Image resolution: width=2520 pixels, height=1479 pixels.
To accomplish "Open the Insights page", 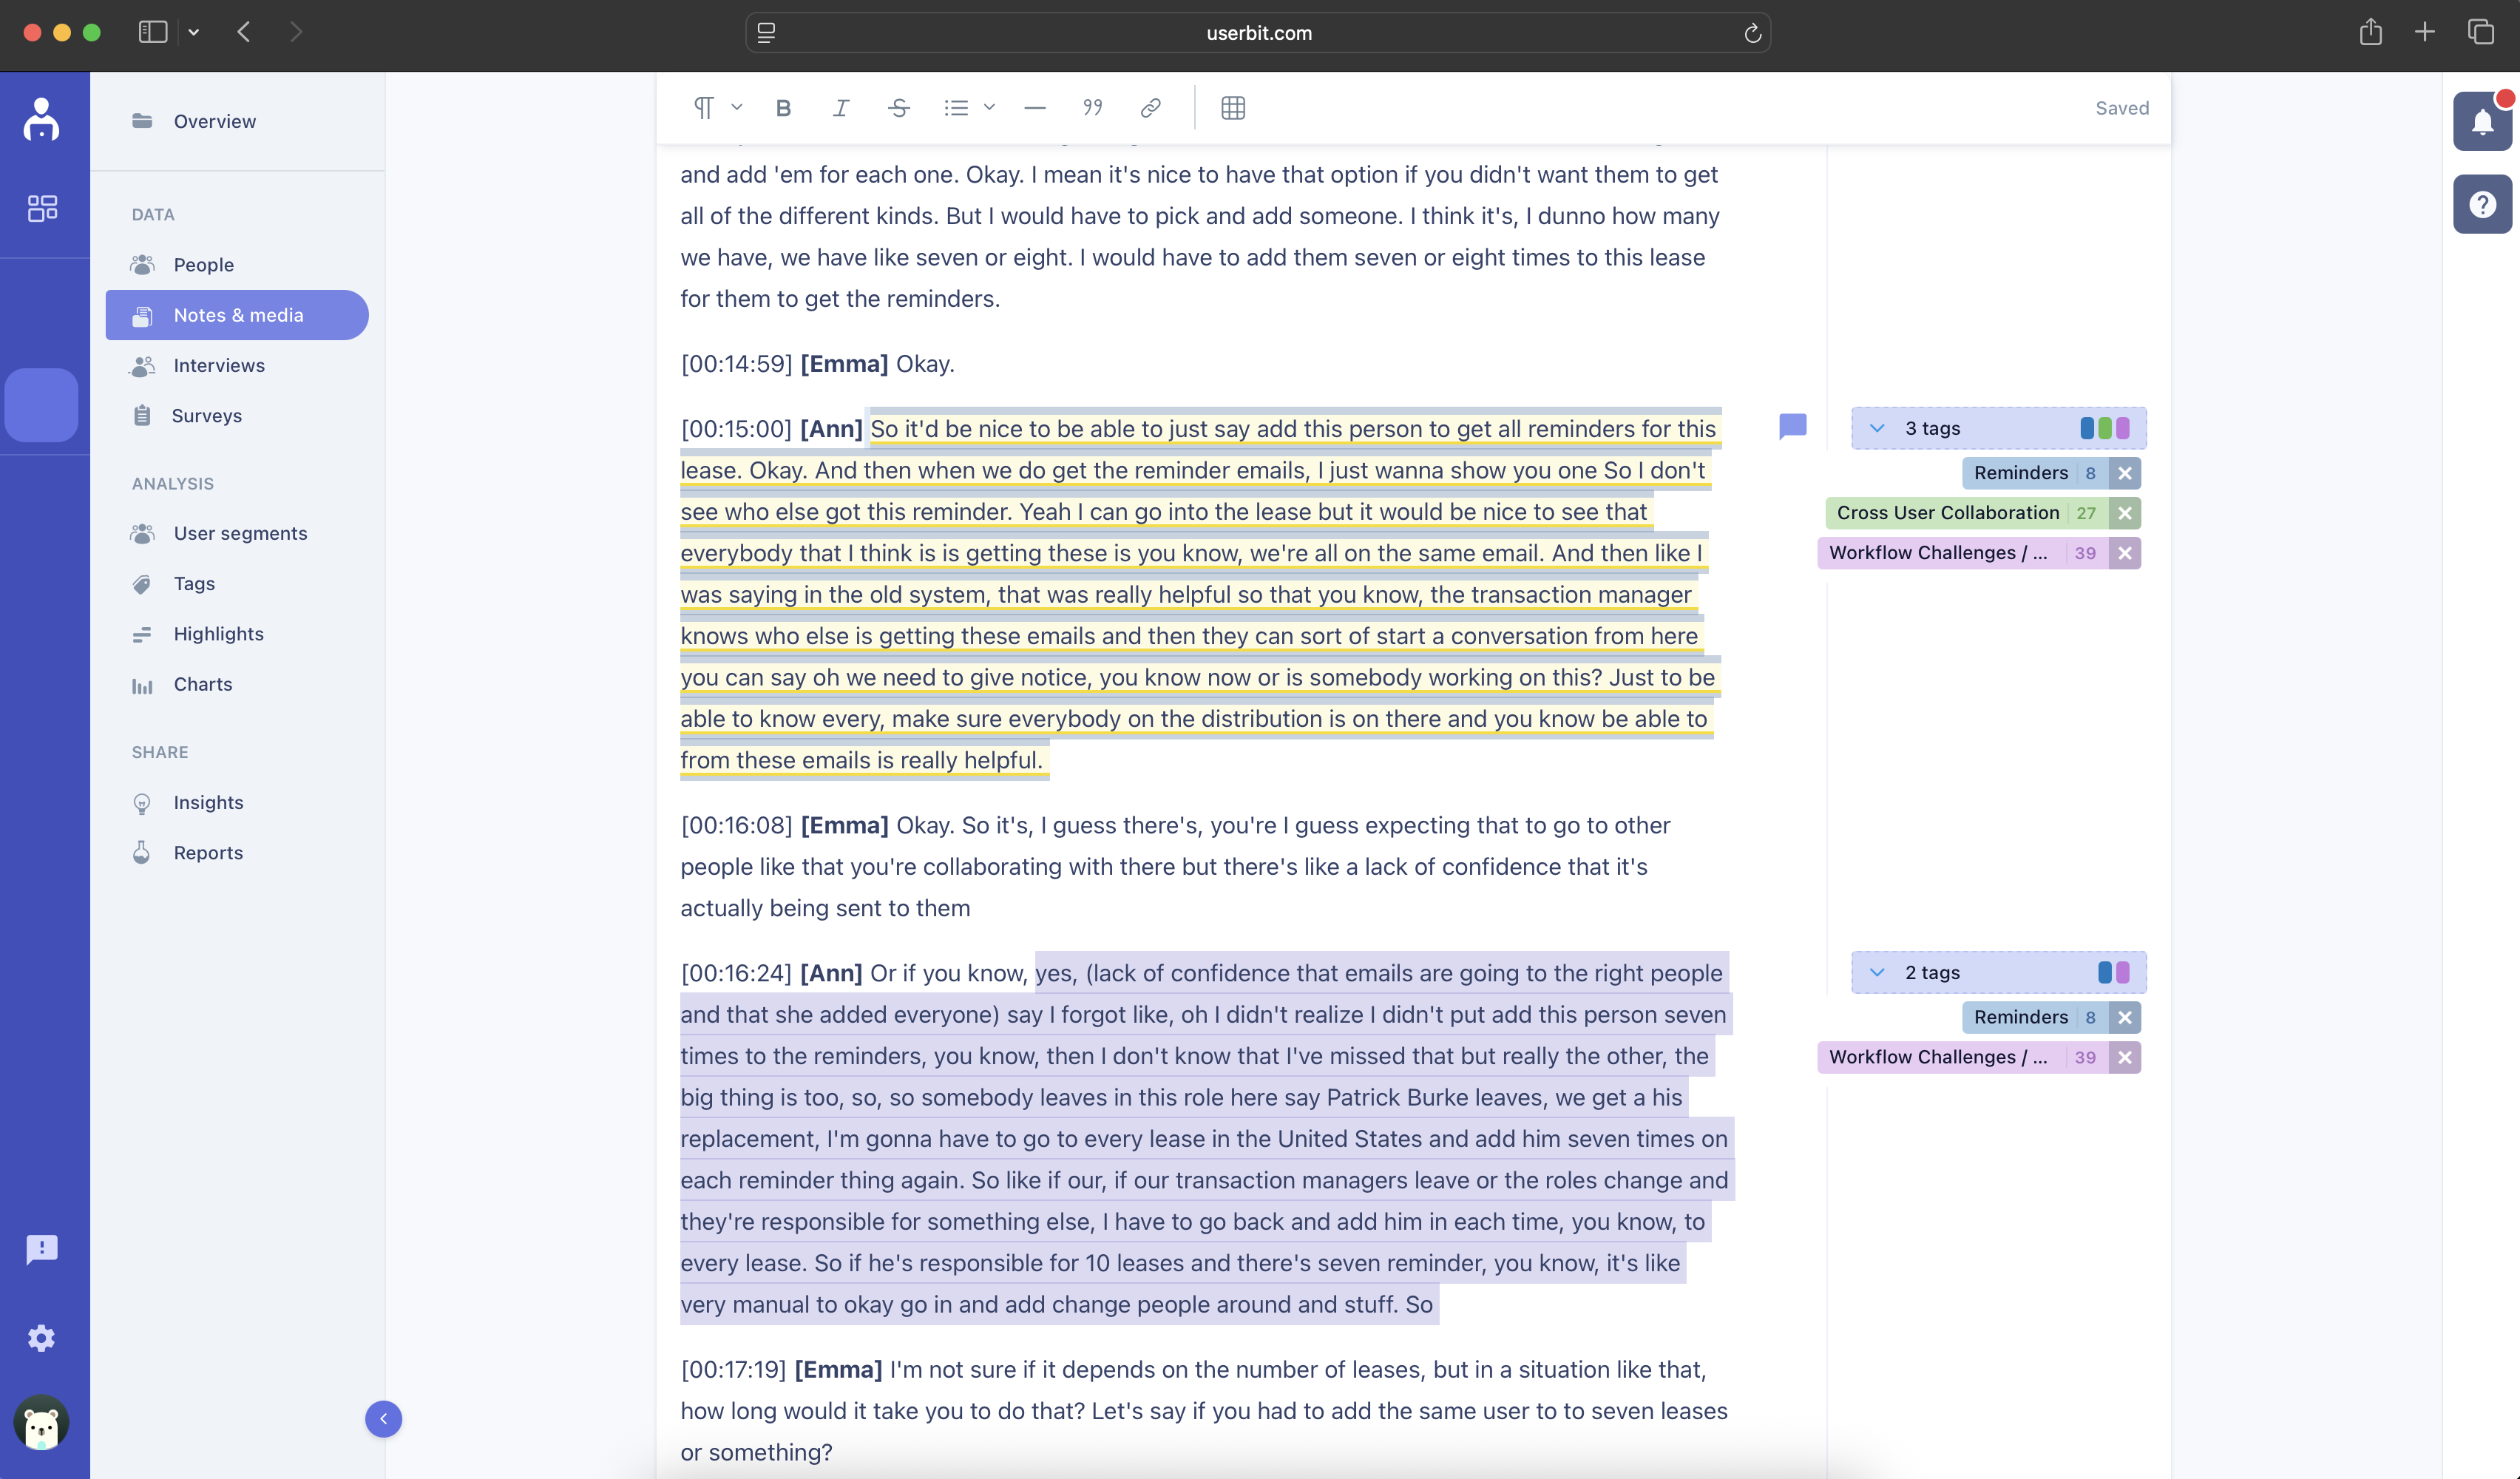I will pyautogui.click(x=208, y=802).
